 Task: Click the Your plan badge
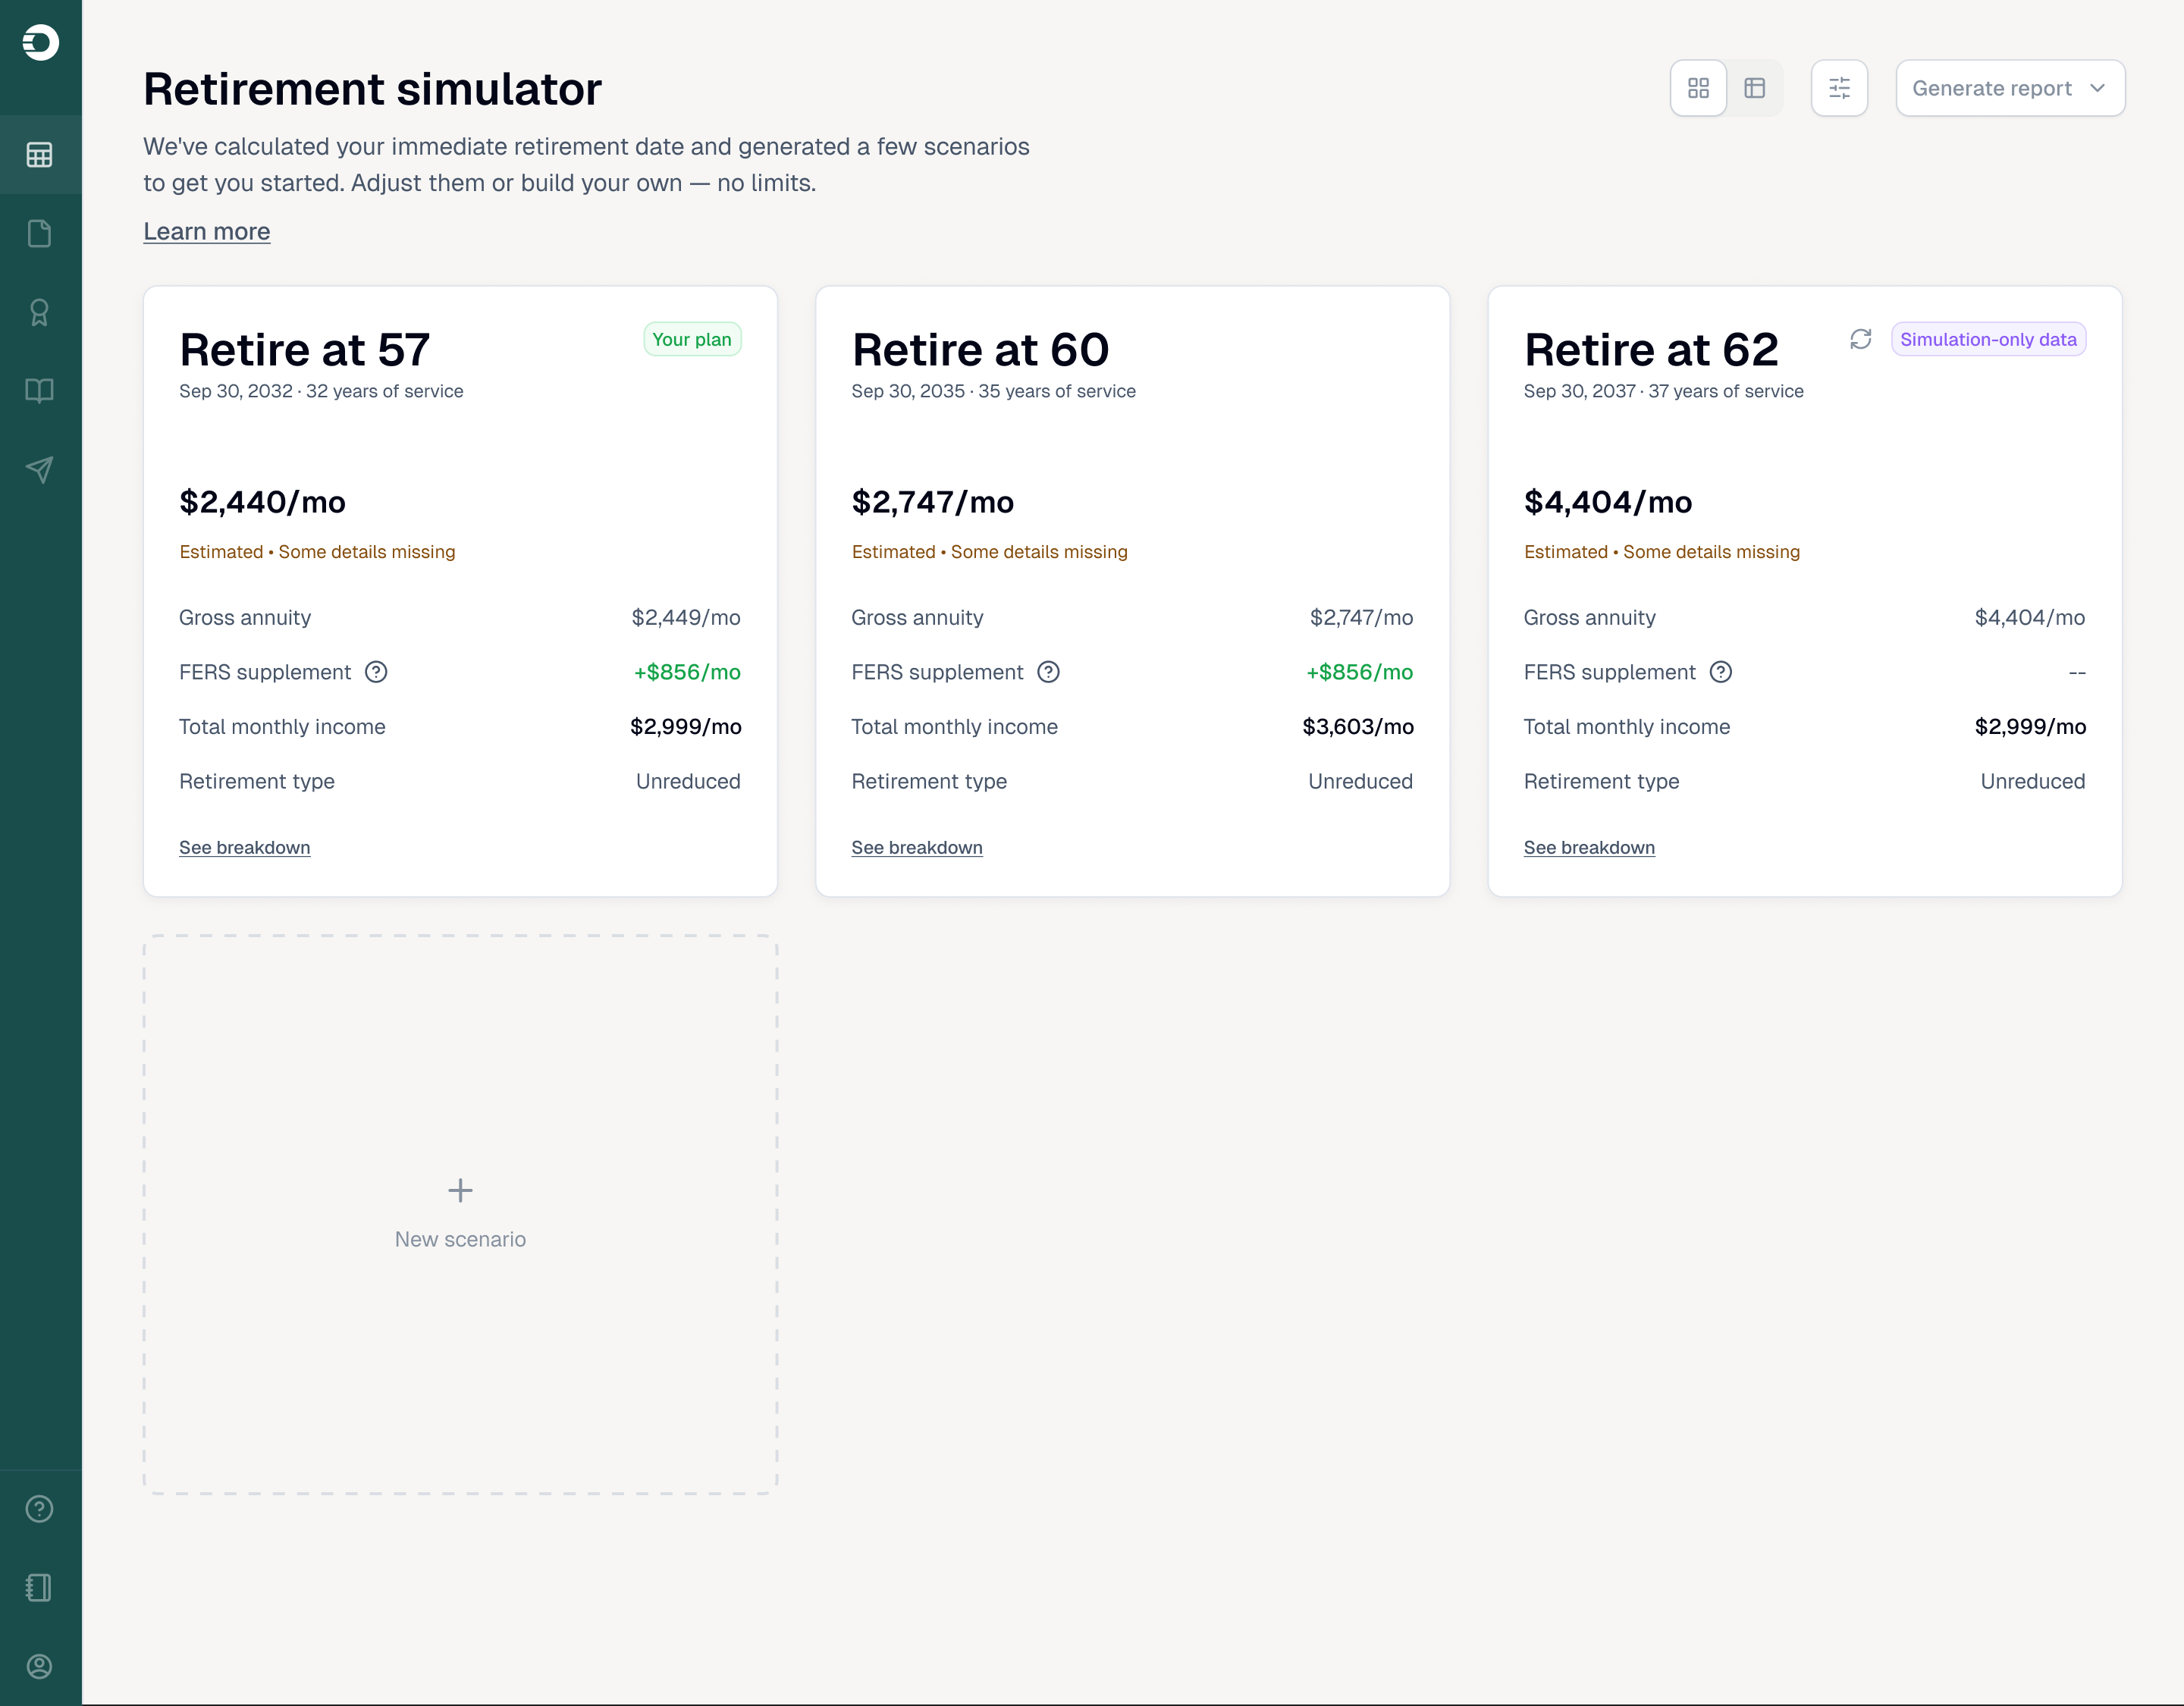692,339
